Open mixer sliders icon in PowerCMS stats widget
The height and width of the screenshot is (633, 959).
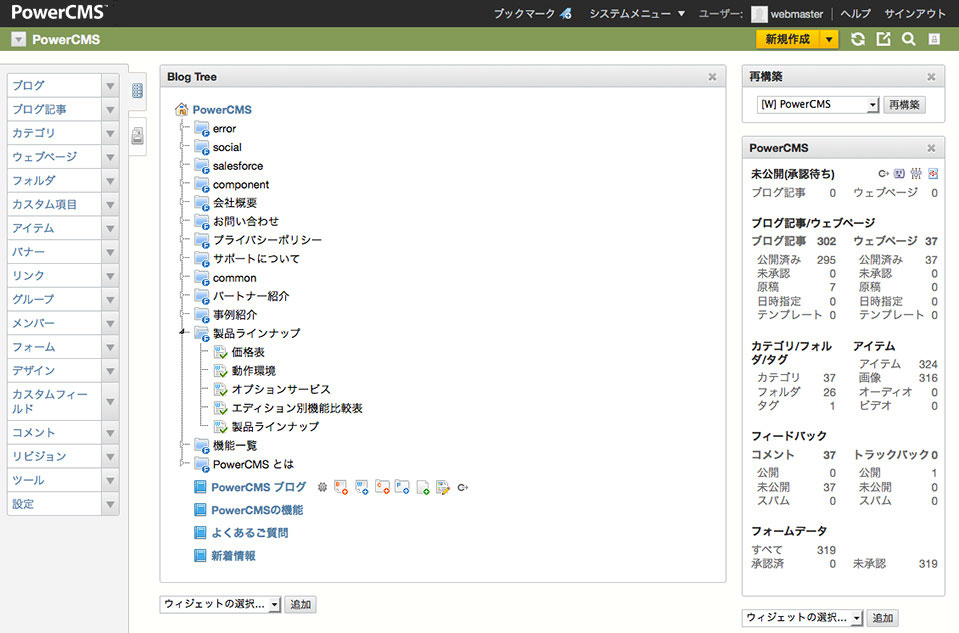coord(916,174)
